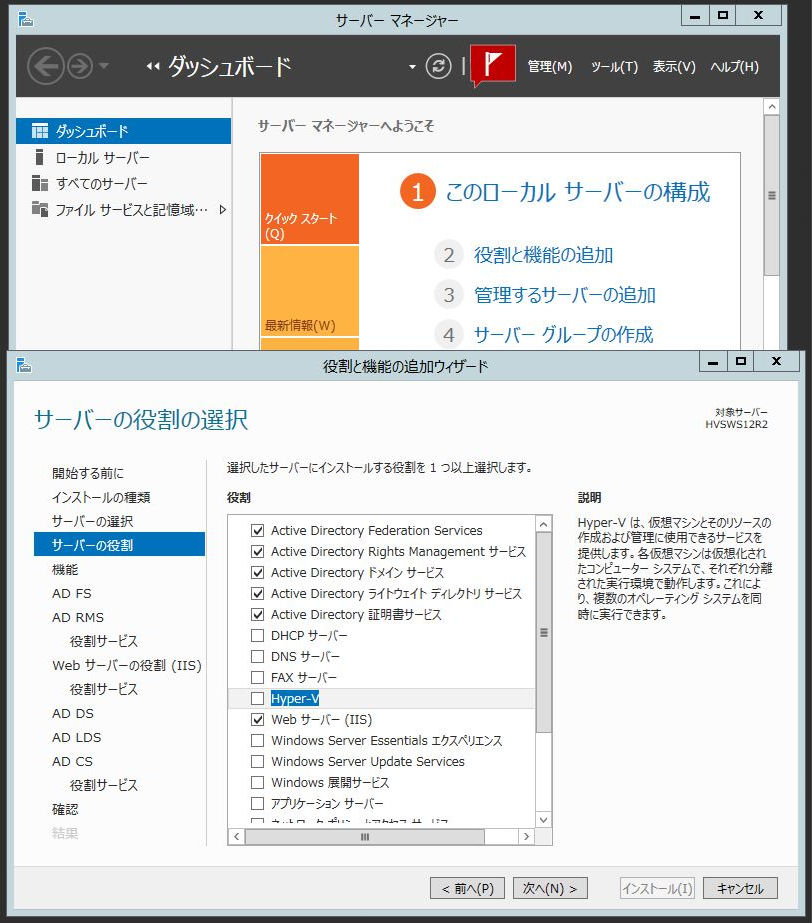Click the step 3 number circle

(449, 294)
